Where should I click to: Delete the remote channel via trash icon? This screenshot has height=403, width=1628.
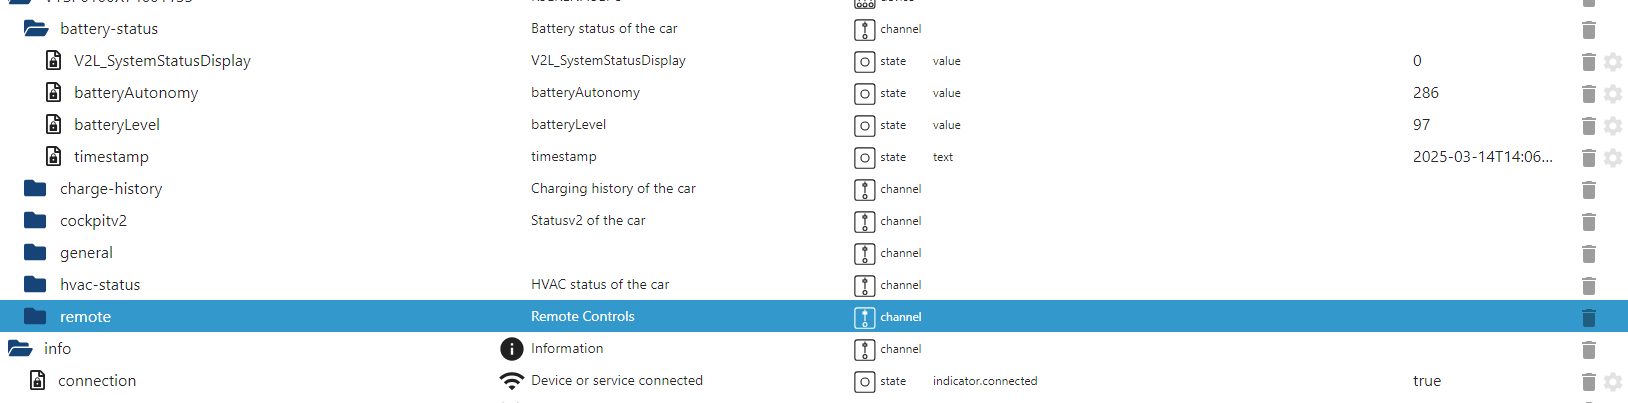1588,318
